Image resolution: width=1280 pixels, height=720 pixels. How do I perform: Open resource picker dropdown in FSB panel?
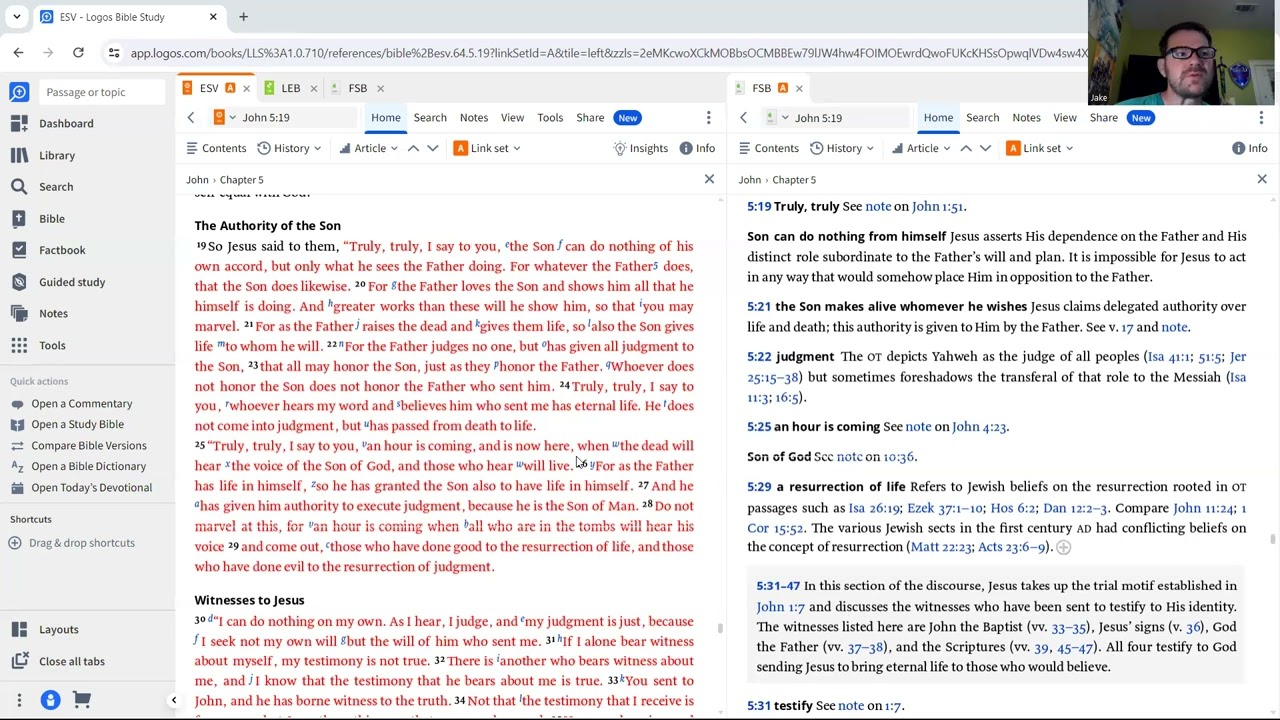[777, 118]
